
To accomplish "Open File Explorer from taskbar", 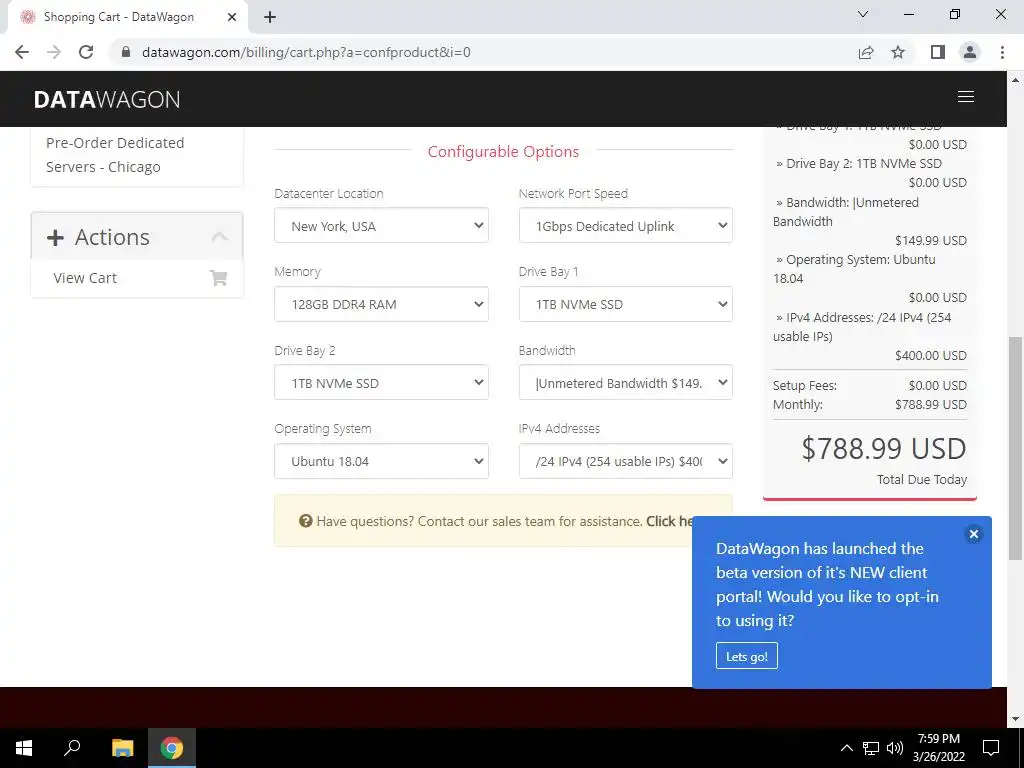I will 122,748.
